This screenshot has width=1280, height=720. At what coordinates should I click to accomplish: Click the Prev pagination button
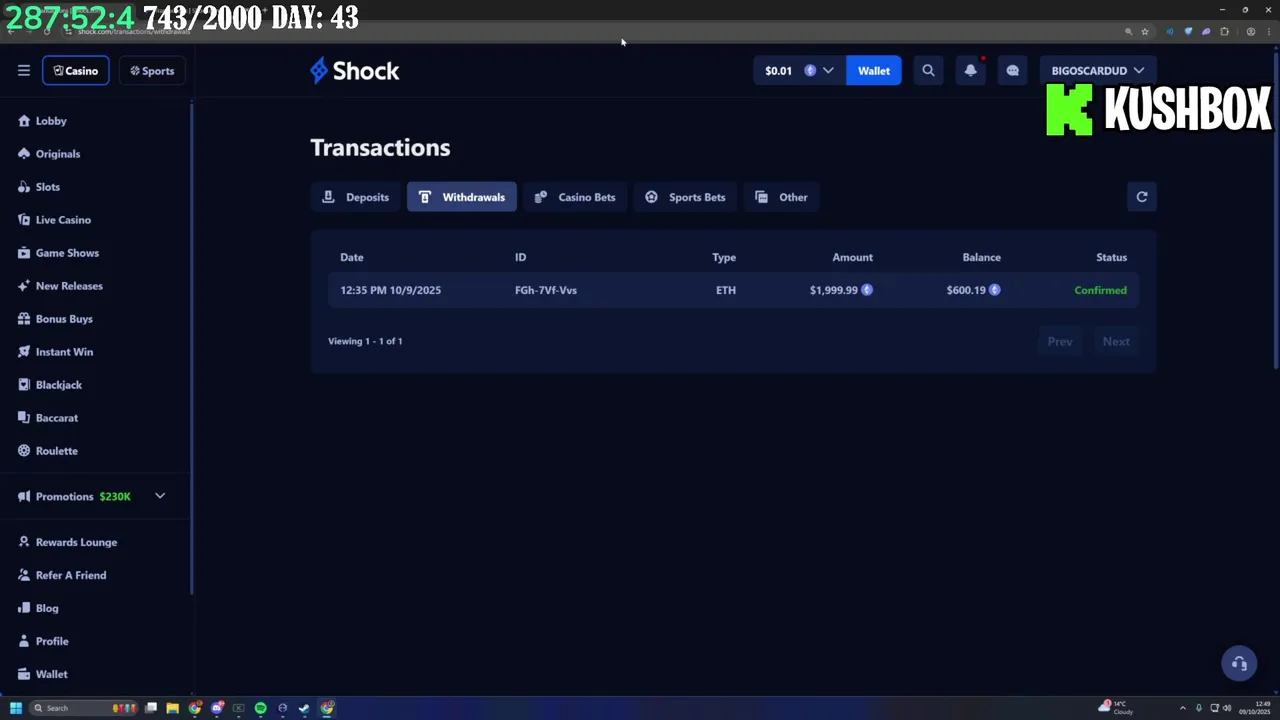pyautogui.click(x=1060, y=342)
